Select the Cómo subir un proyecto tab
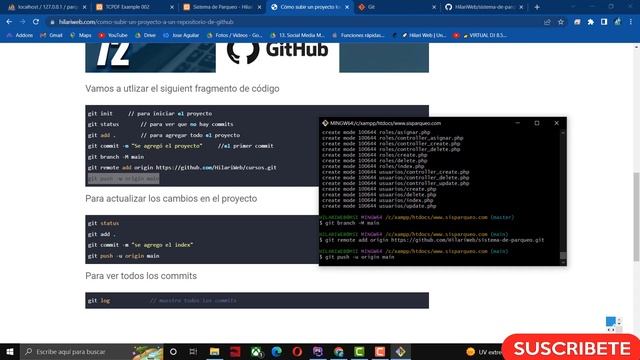This screenshot has height=360, width=640. (309, 7)
